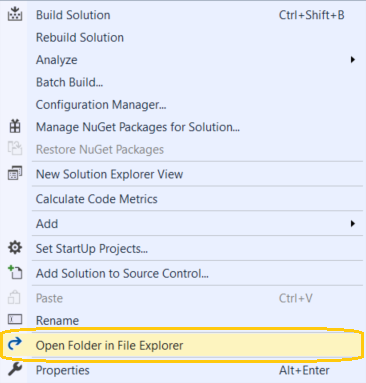Click the blue arrow Open Folder icon
Image resolution: width=366 pixels, height=383 pixels.
pos(15,344)
